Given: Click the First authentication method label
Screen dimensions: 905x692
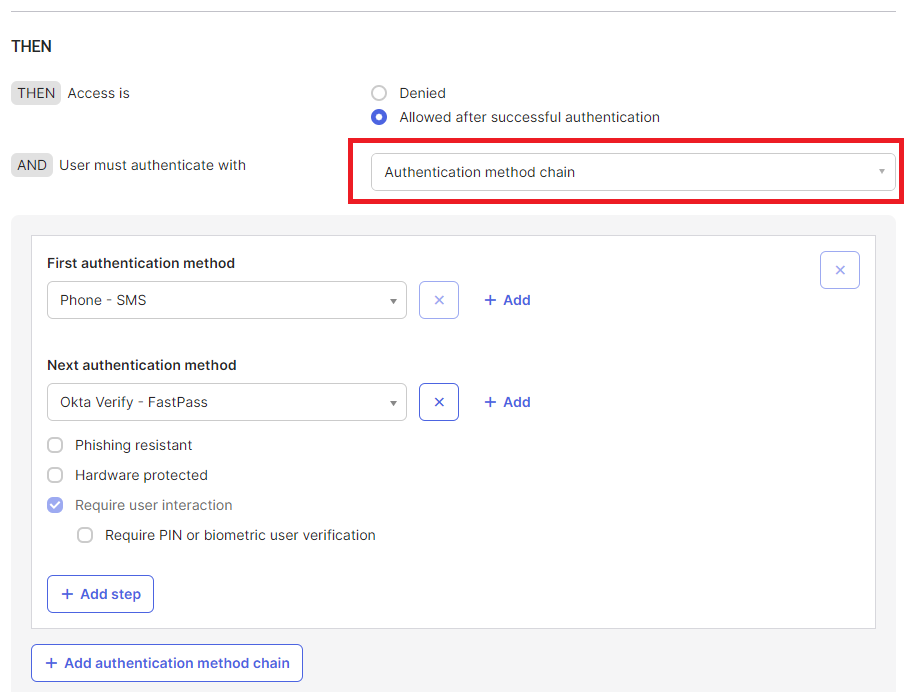Looking at the screenshot, I should pos(141,263).
